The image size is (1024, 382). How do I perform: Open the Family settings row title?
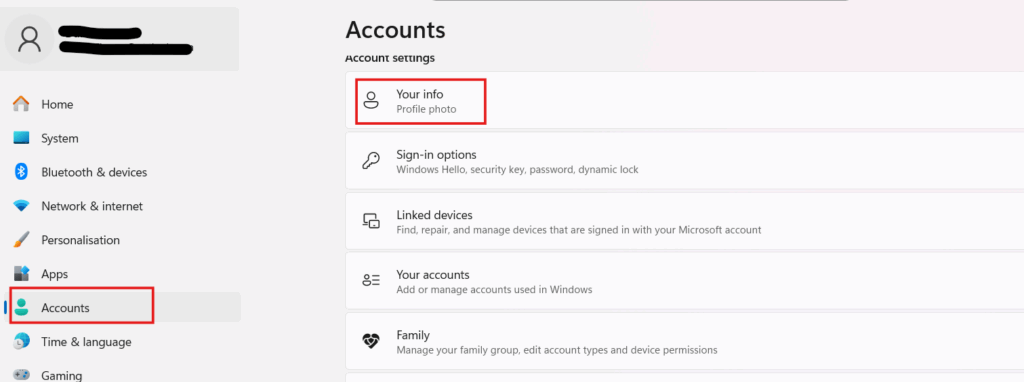click(413, 335)
